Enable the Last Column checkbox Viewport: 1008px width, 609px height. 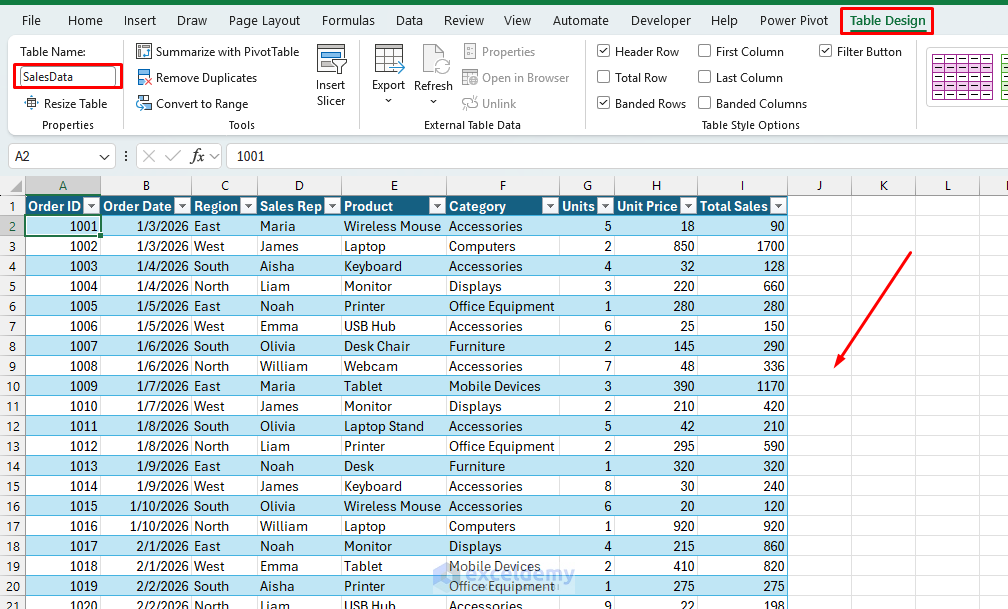(x=705, y=77)
